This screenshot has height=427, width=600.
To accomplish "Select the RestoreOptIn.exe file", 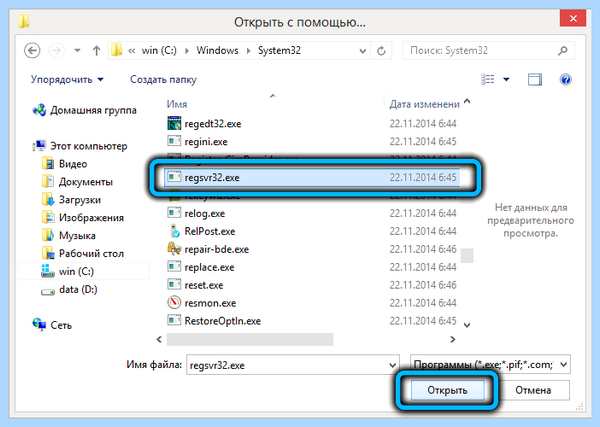I will (312, 321).
